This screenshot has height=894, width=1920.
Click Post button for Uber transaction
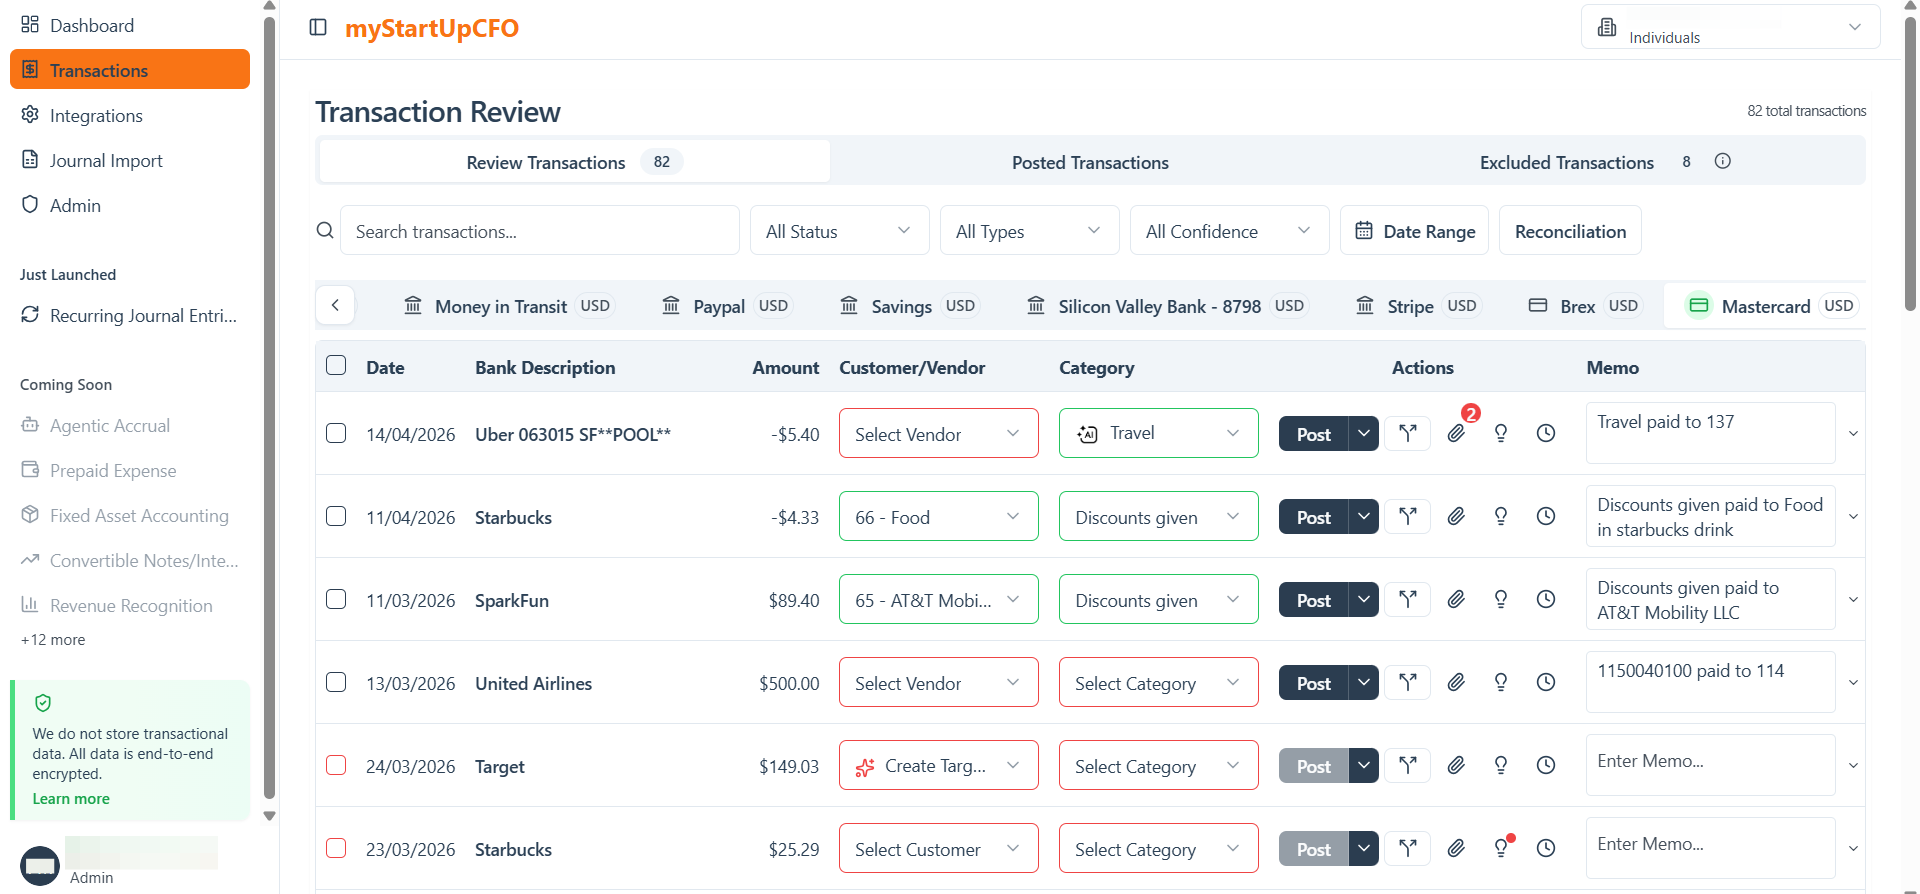point(1313,433)
